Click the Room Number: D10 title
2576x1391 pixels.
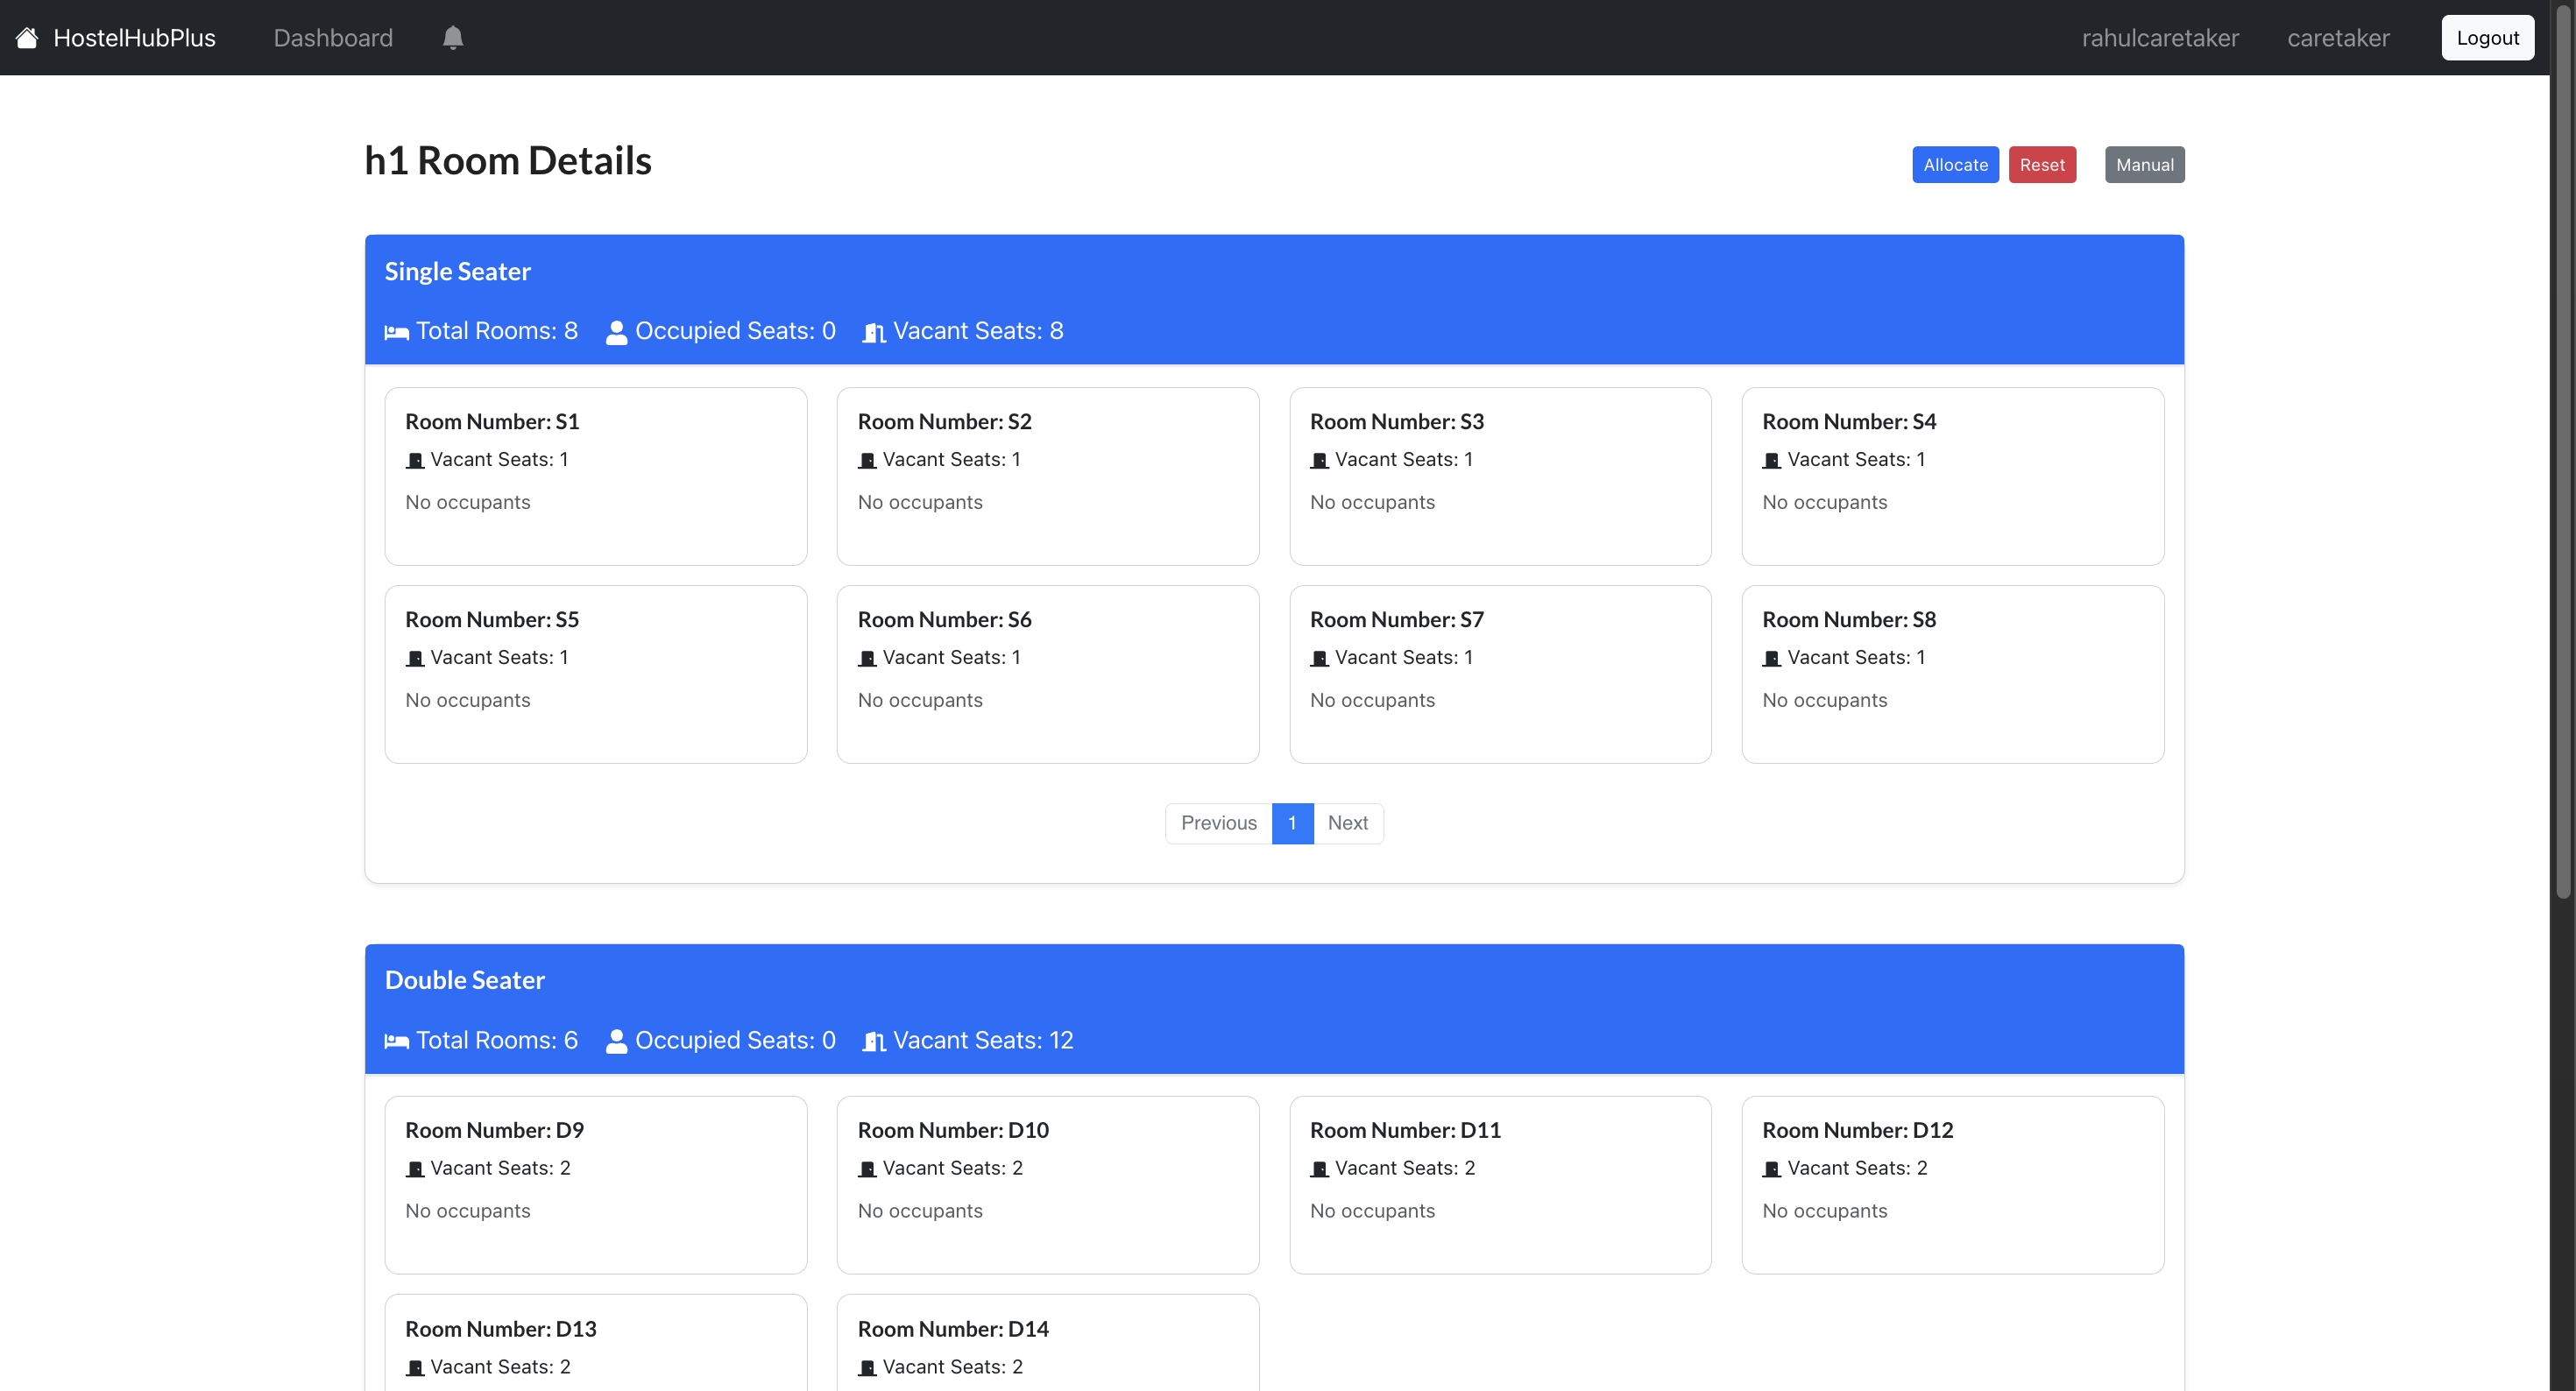point(953,1130)
